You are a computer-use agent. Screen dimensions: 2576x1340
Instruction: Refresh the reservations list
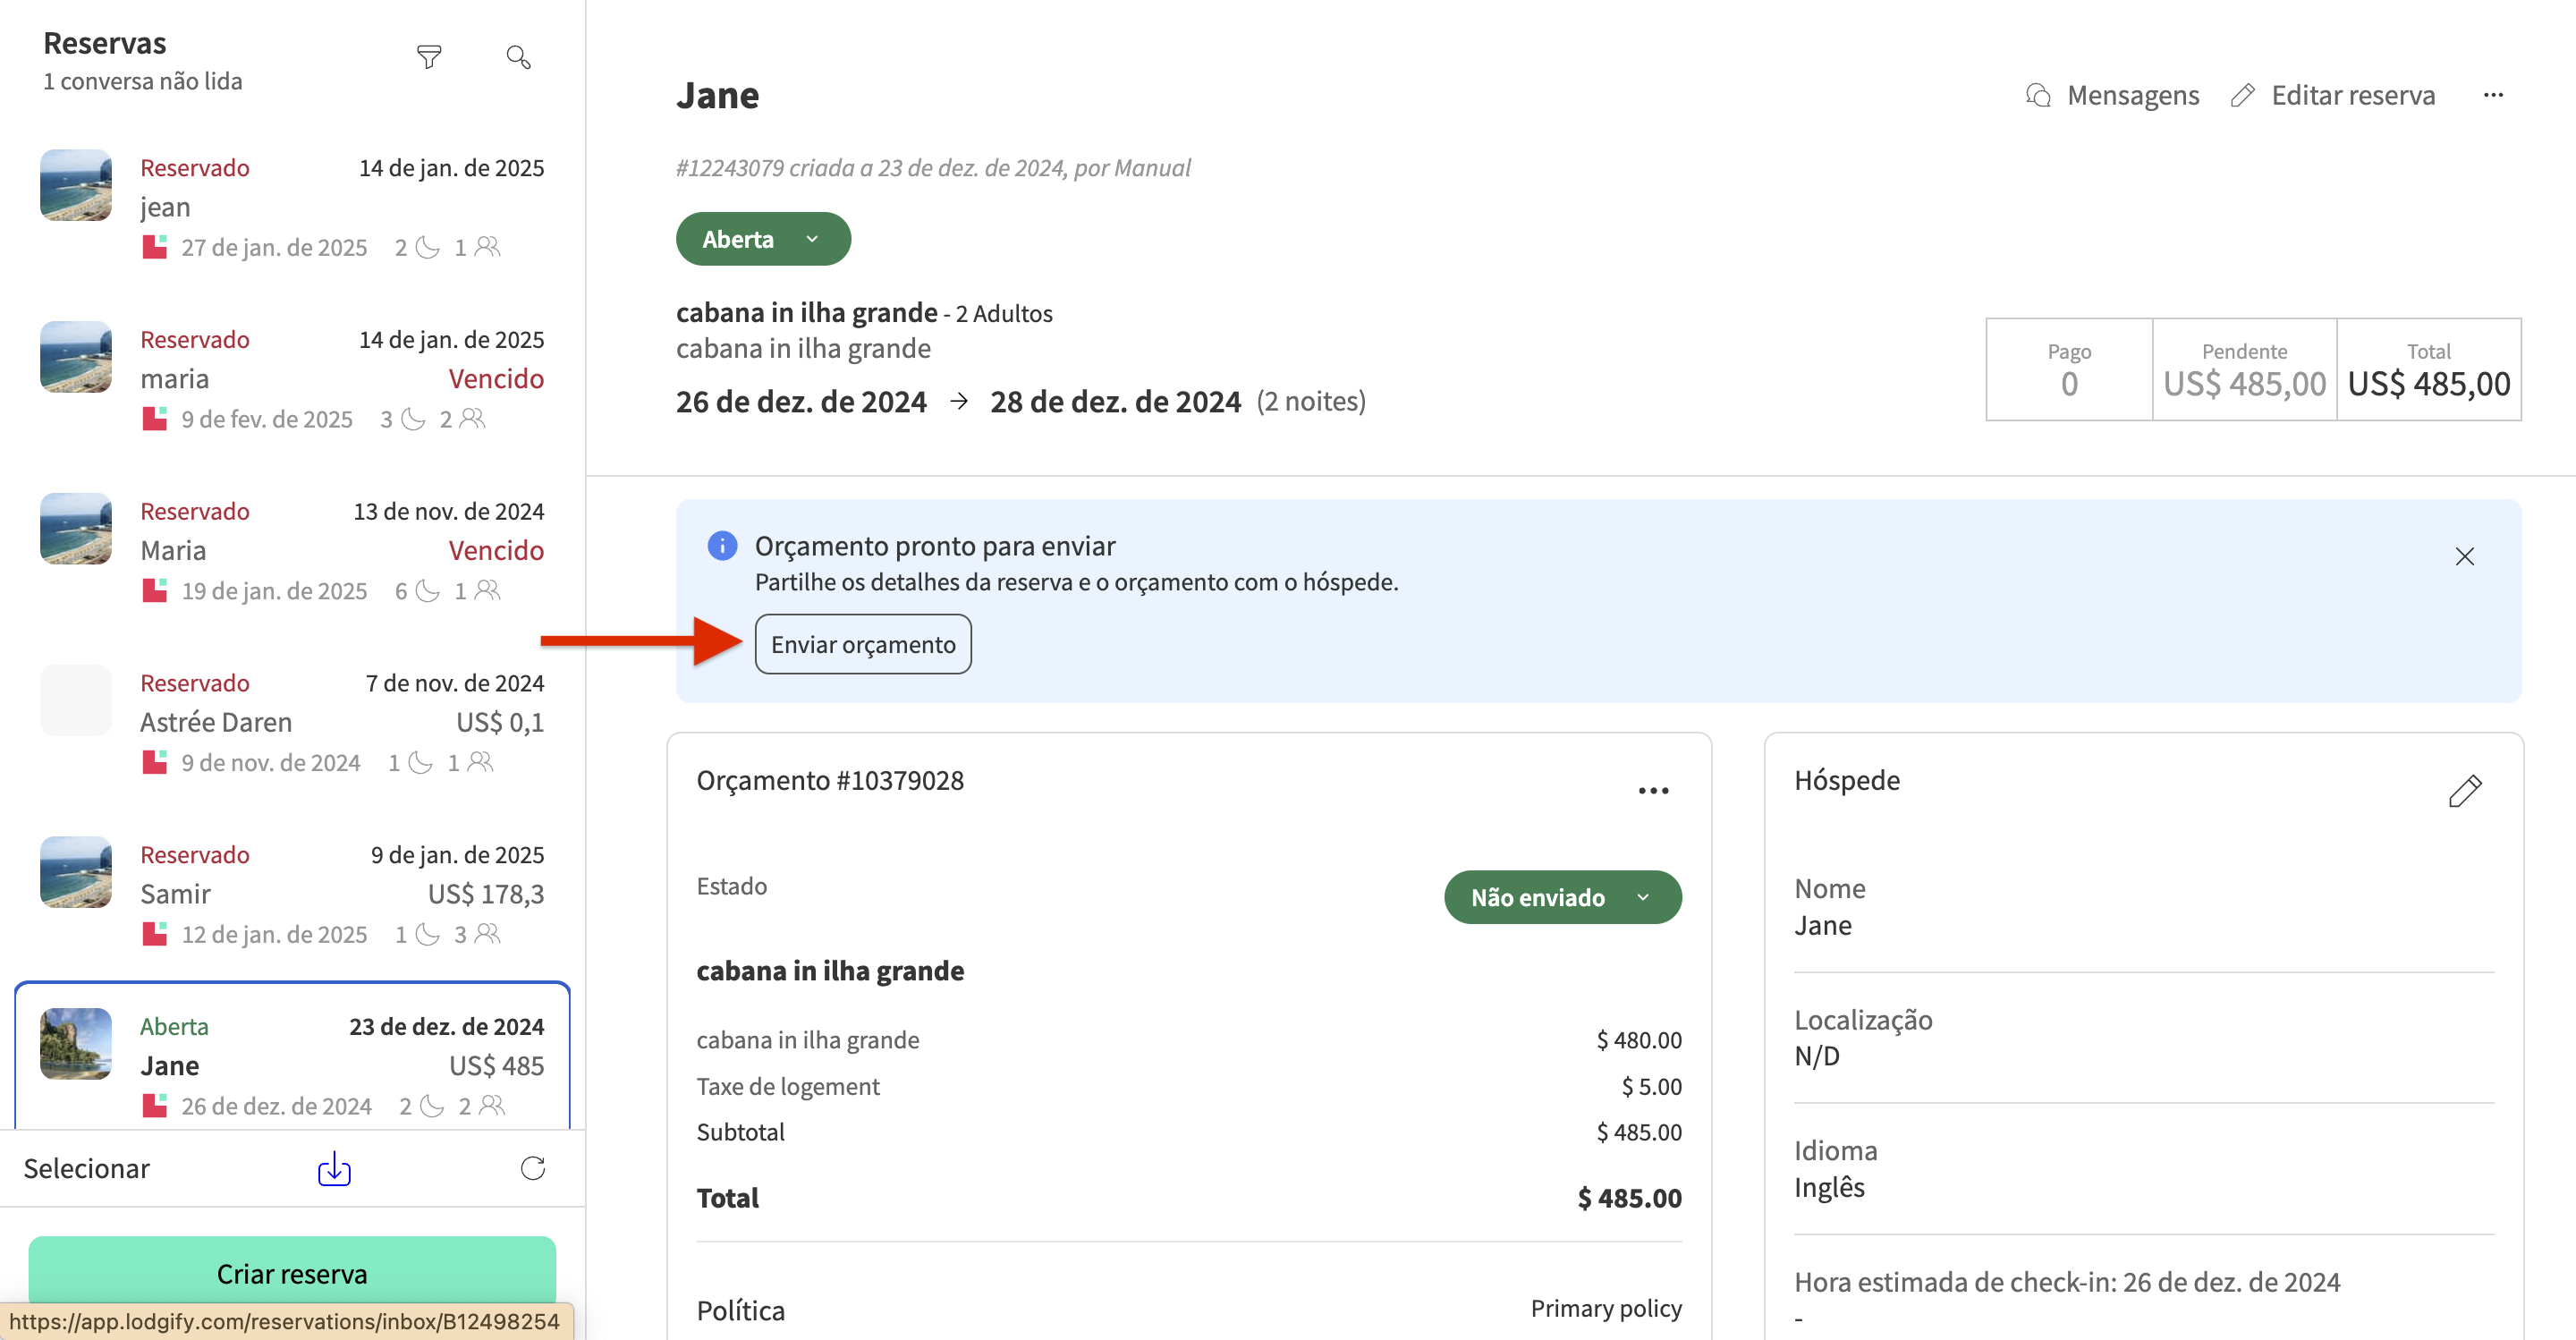pyautogui.click(x=532, y=1168)
